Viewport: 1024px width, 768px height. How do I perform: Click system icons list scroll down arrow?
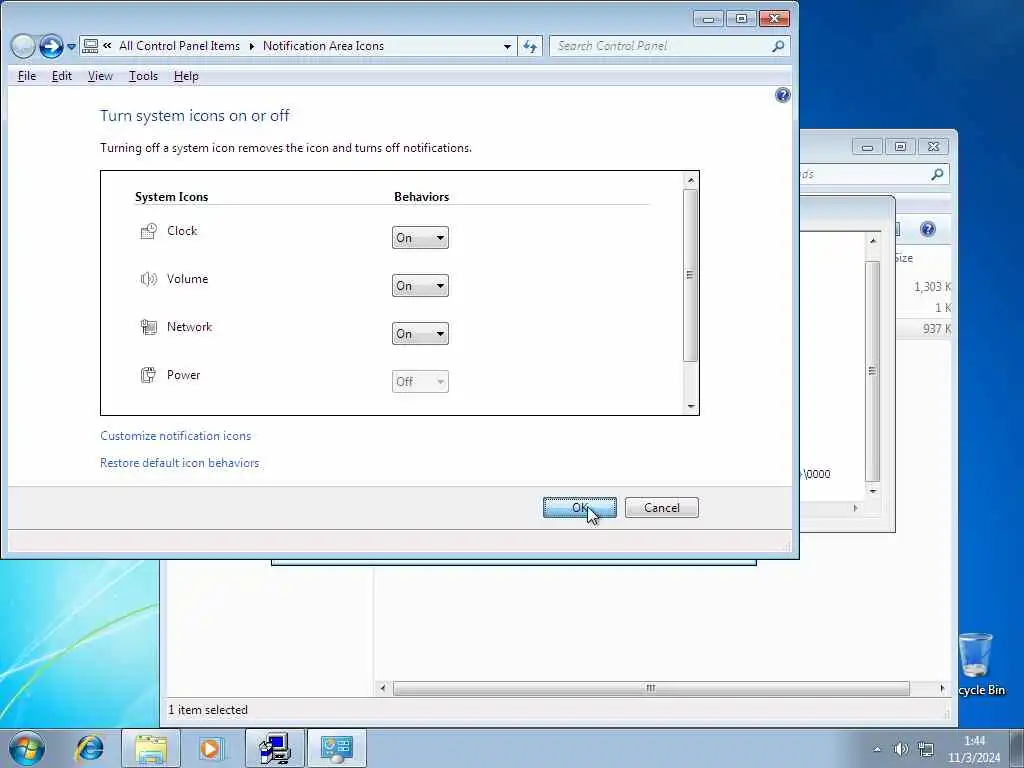tap(691, 406)
